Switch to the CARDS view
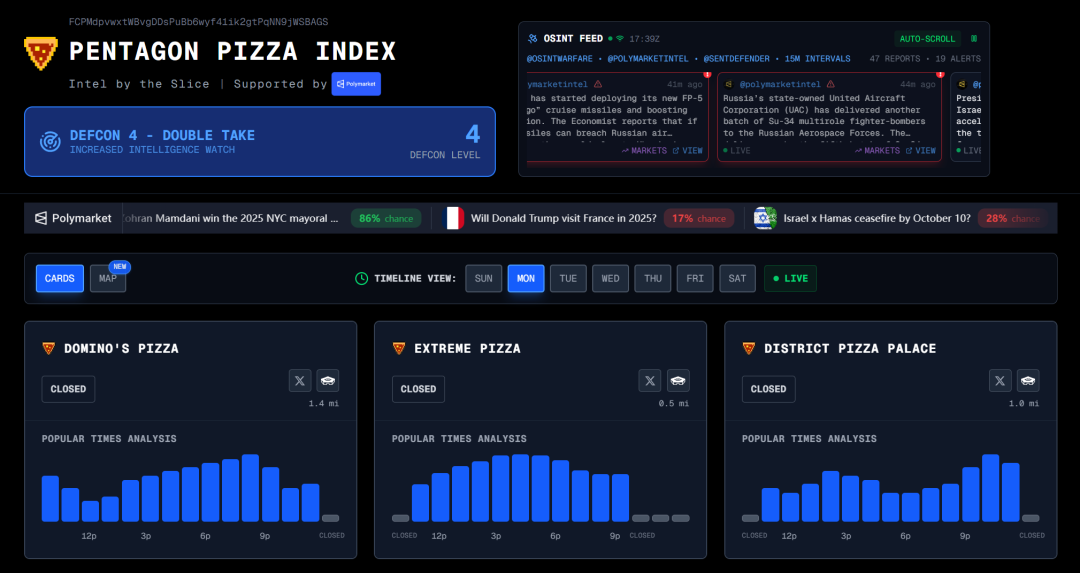Screen dimensions: 1080x573 click(x=60, y=279)
